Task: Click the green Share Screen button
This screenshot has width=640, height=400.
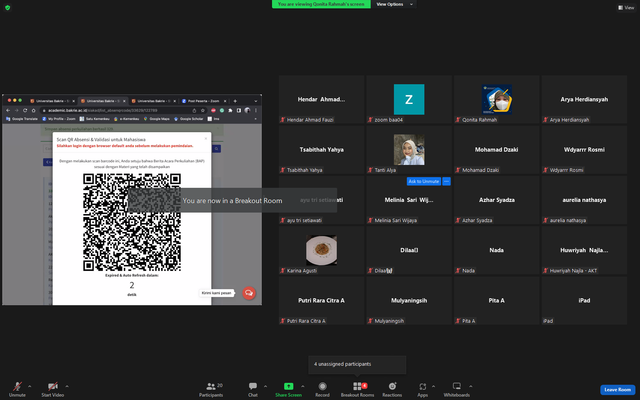Action: click(x=289, y=389)
